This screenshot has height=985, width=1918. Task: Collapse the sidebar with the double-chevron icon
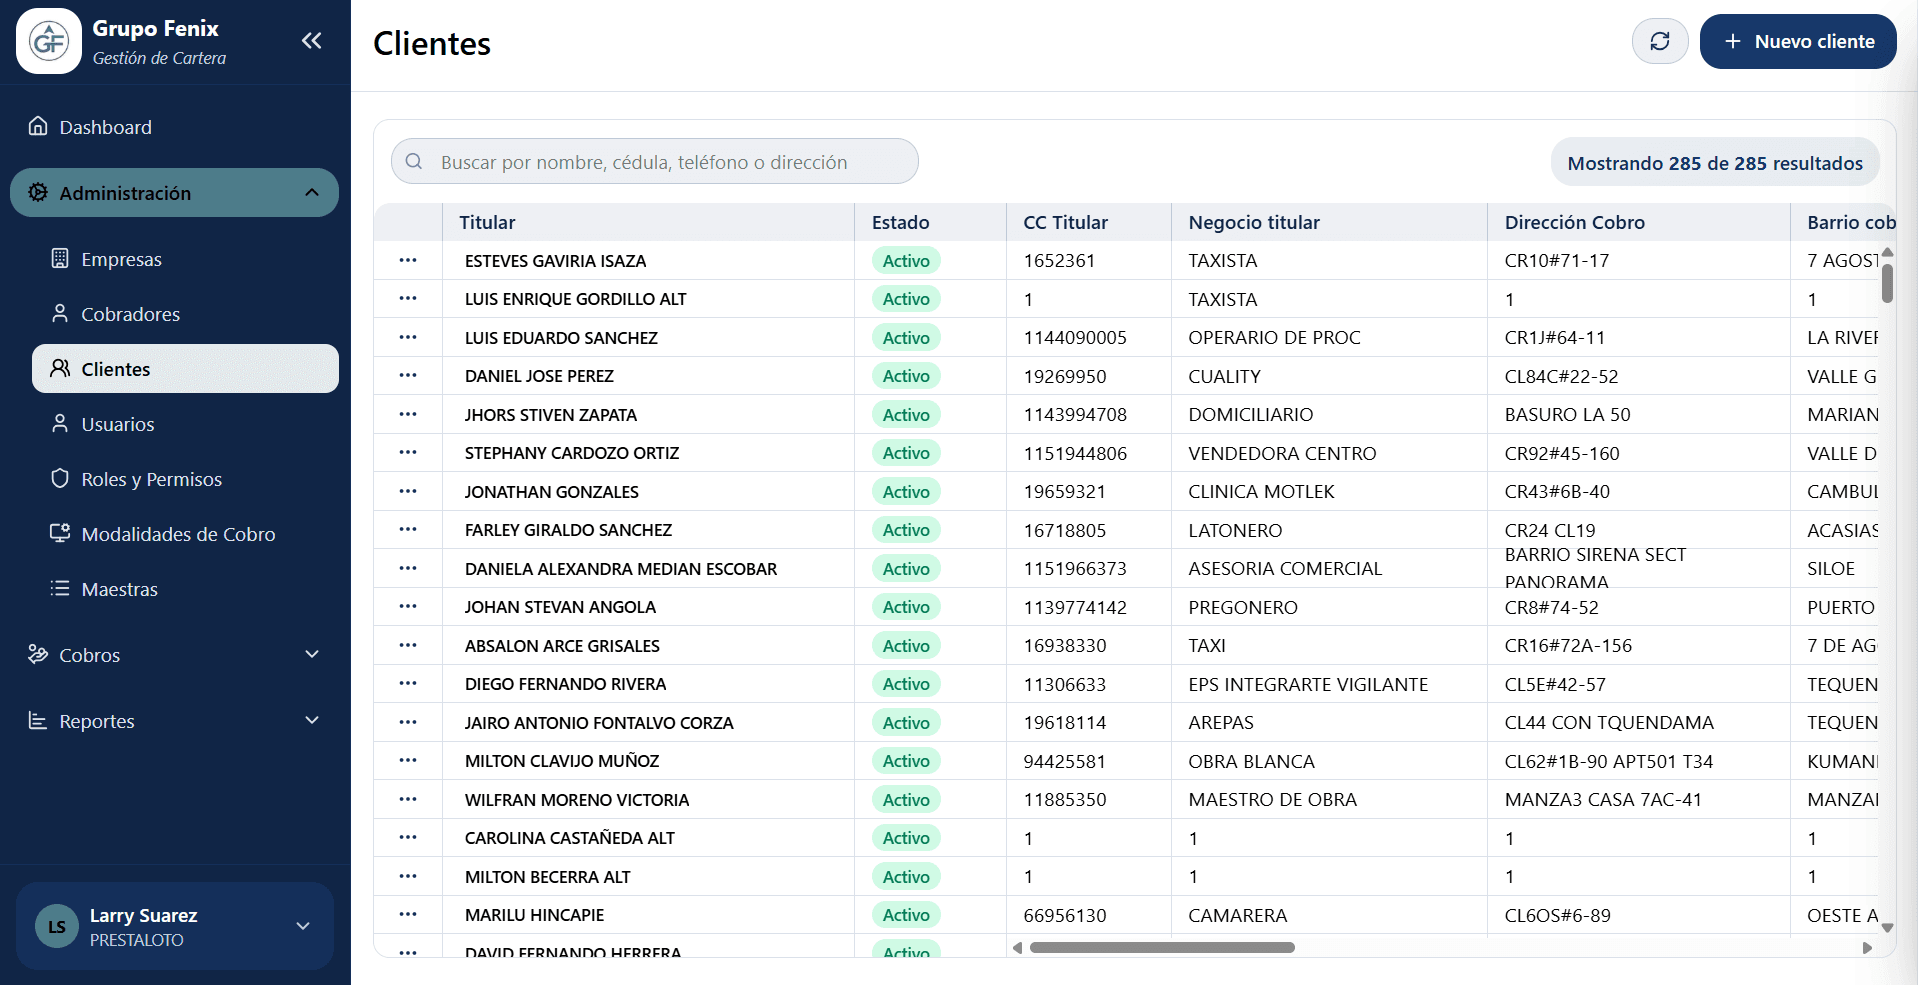pyautogui.click(x=311, y=41)
